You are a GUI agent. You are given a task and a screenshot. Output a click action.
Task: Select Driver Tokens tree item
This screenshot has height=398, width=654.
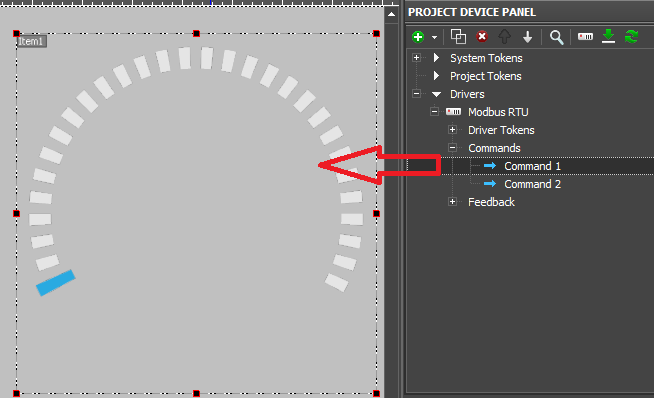(501, 130)
